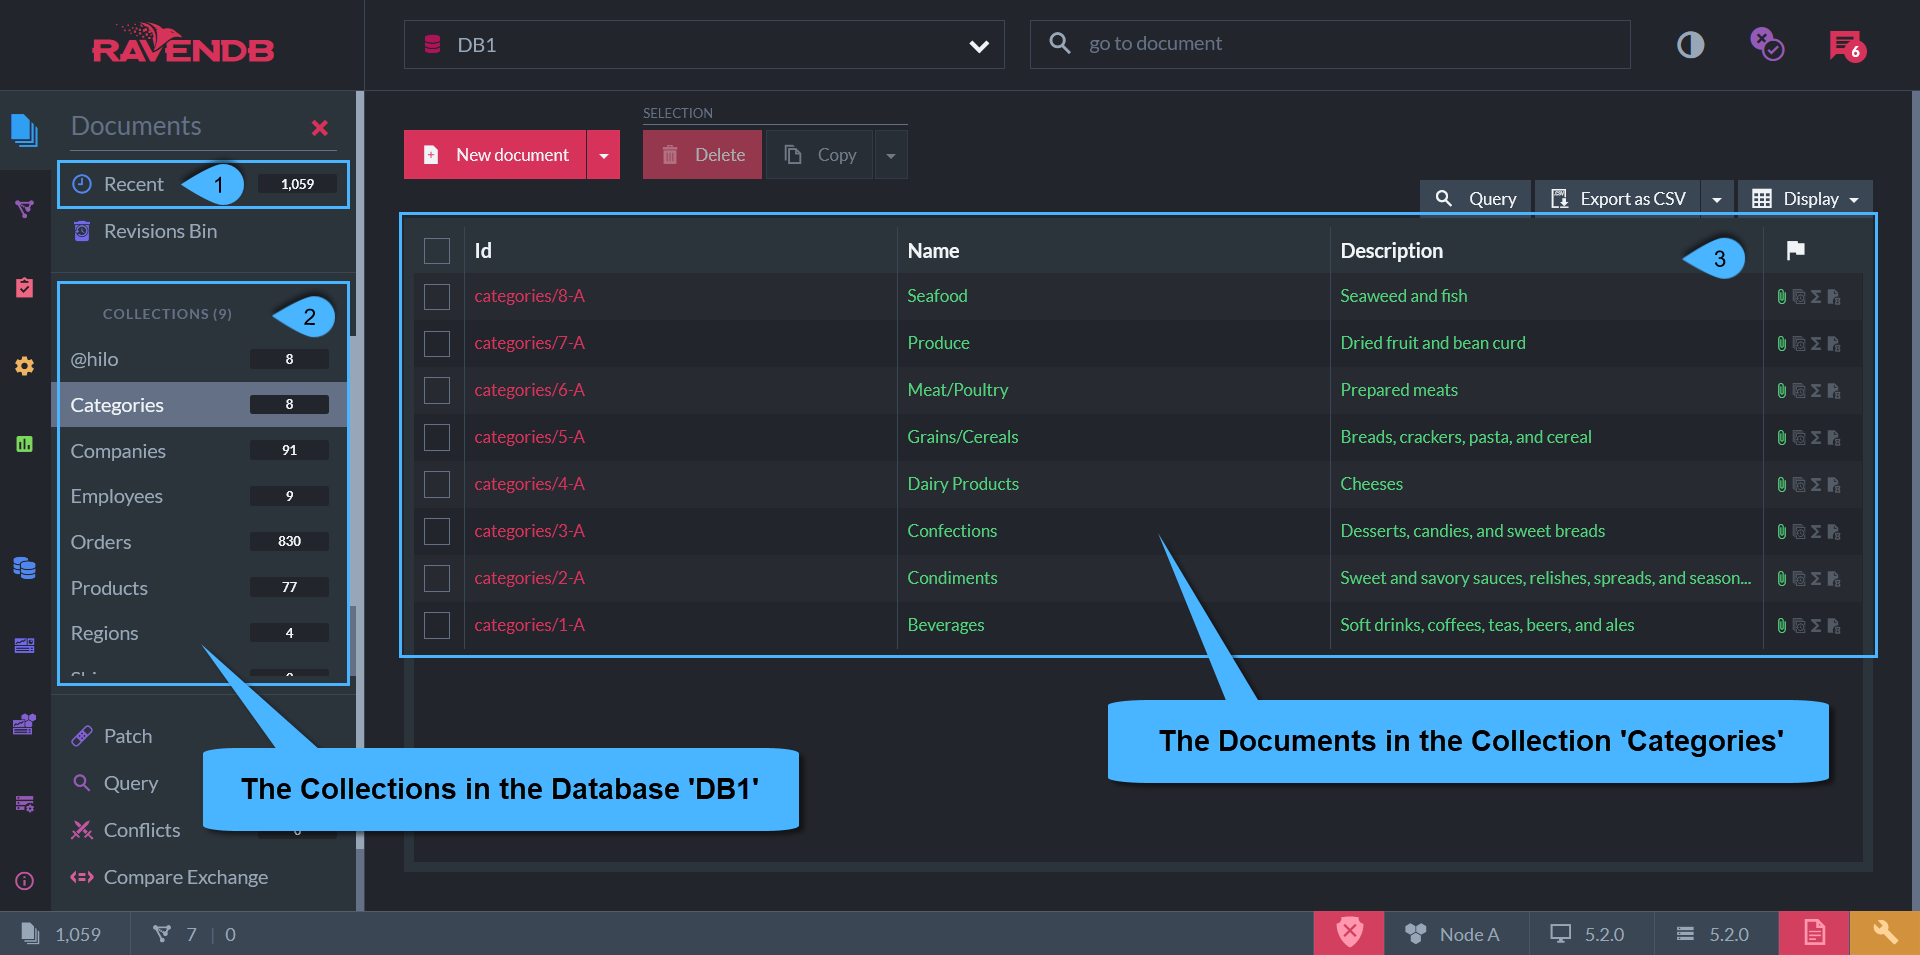Image resolution: width=1920 pixels, height=955 pixels.
Task: Expand the Copy dropdown arrow
Action: (891, 155)
